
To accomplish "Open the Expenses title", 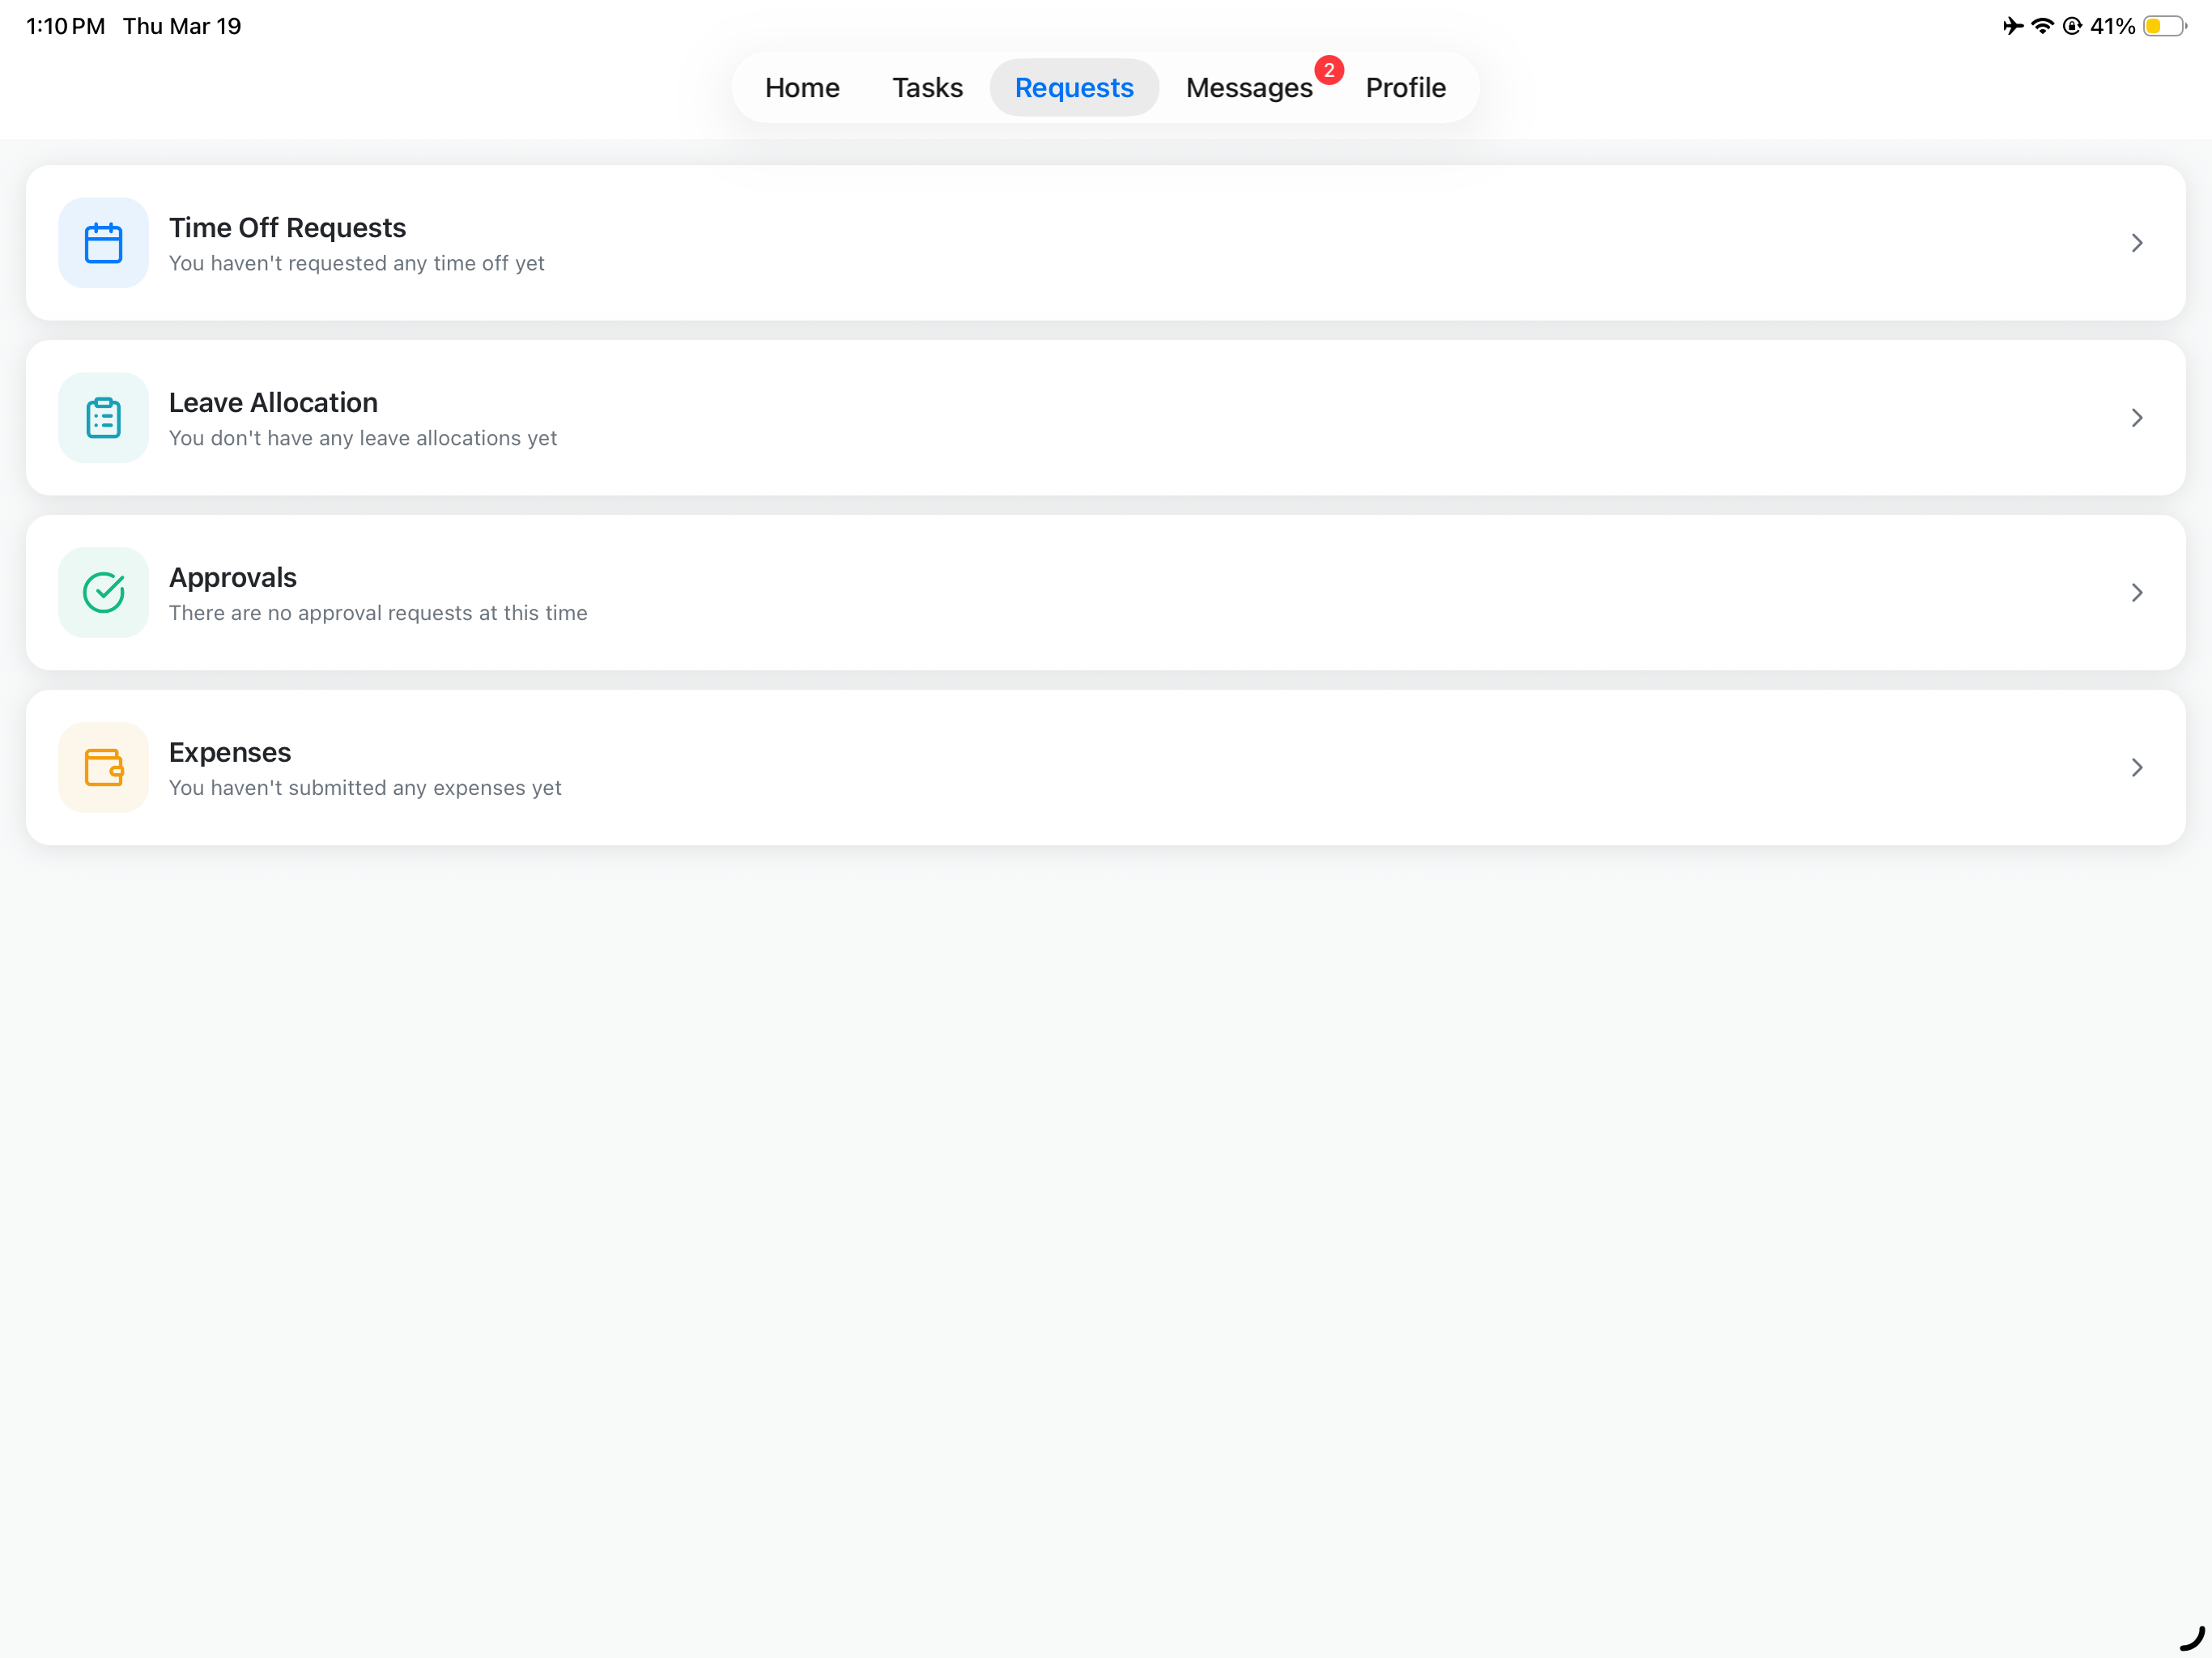I will [x=230, y=753].
